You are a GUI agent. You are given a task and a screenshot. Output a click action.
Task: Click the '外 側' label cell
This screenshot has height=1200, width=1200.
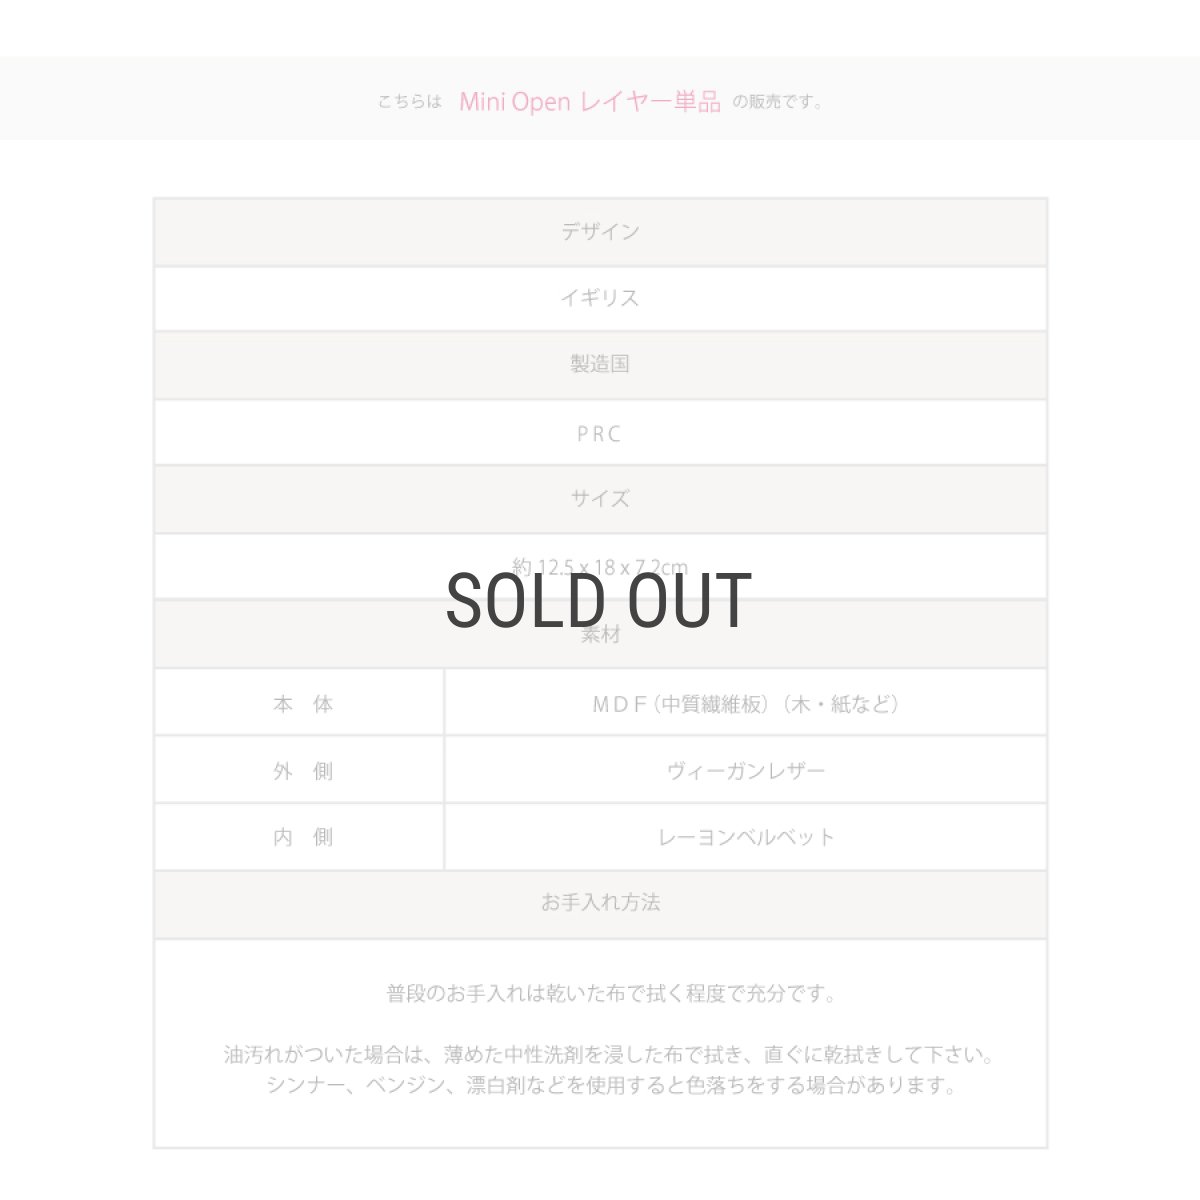pos(302,771)
